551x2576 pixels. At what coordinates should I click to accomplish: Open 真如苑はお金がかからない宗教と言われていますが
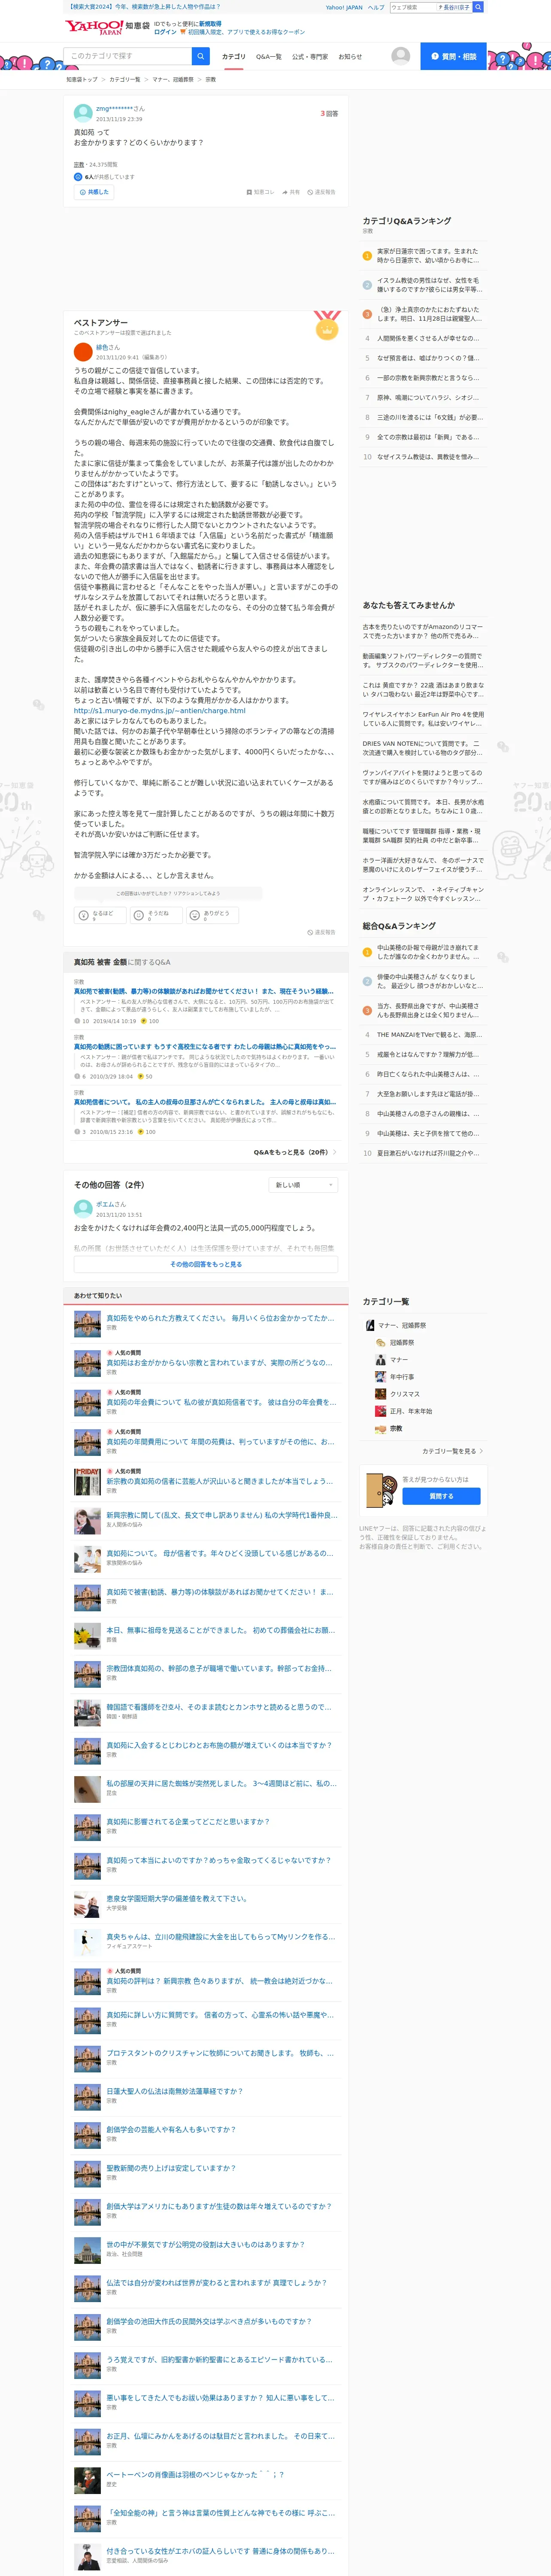click(x=219, y=1363)
